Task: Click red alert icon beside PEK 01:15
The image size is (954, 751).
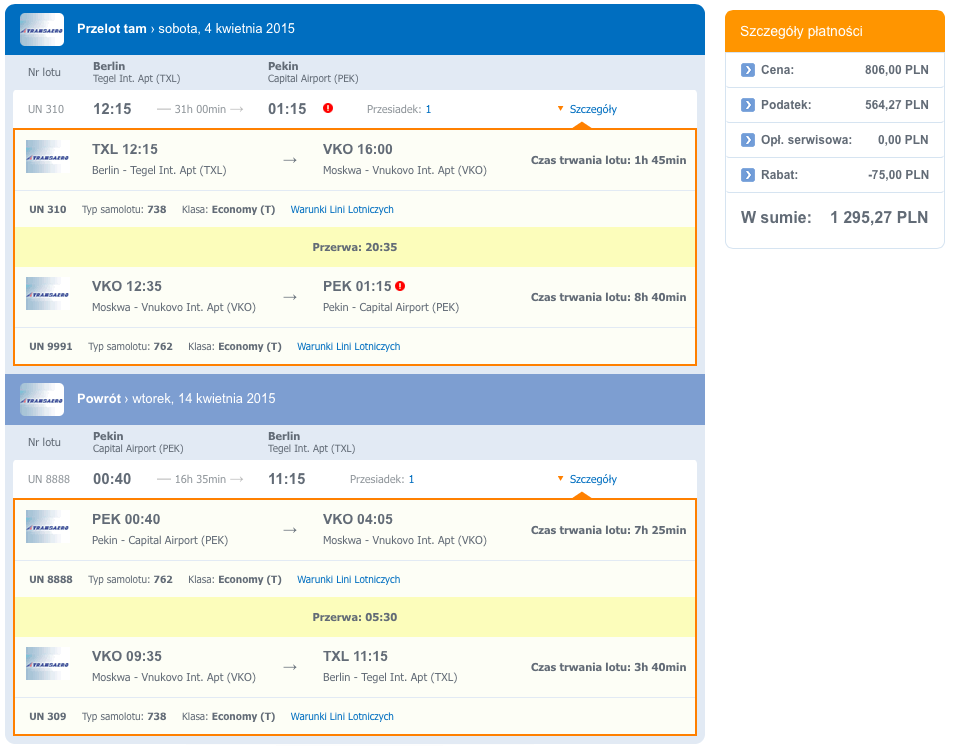Action: 400,286
